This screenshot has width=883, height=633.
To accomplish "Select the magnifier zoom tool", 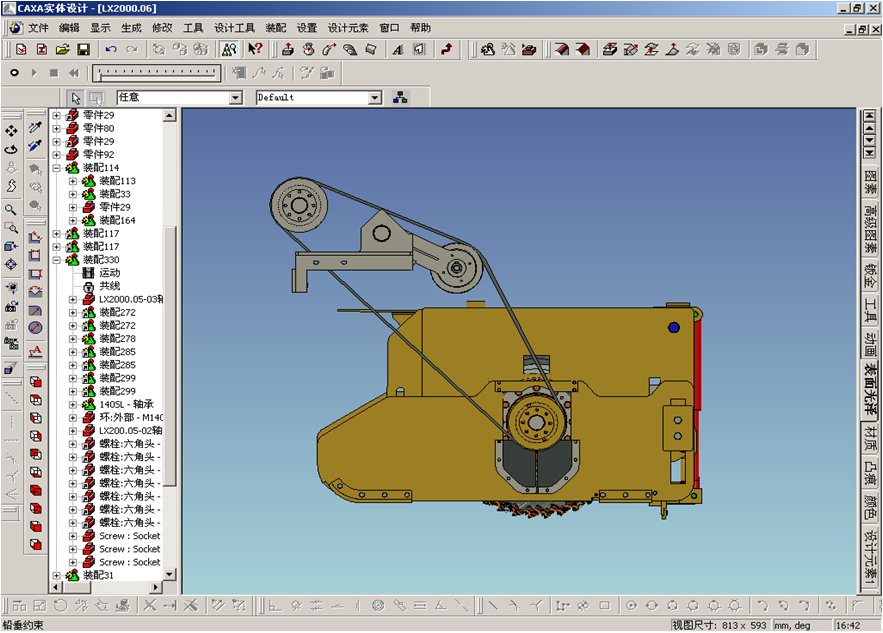I will point(11,210).
